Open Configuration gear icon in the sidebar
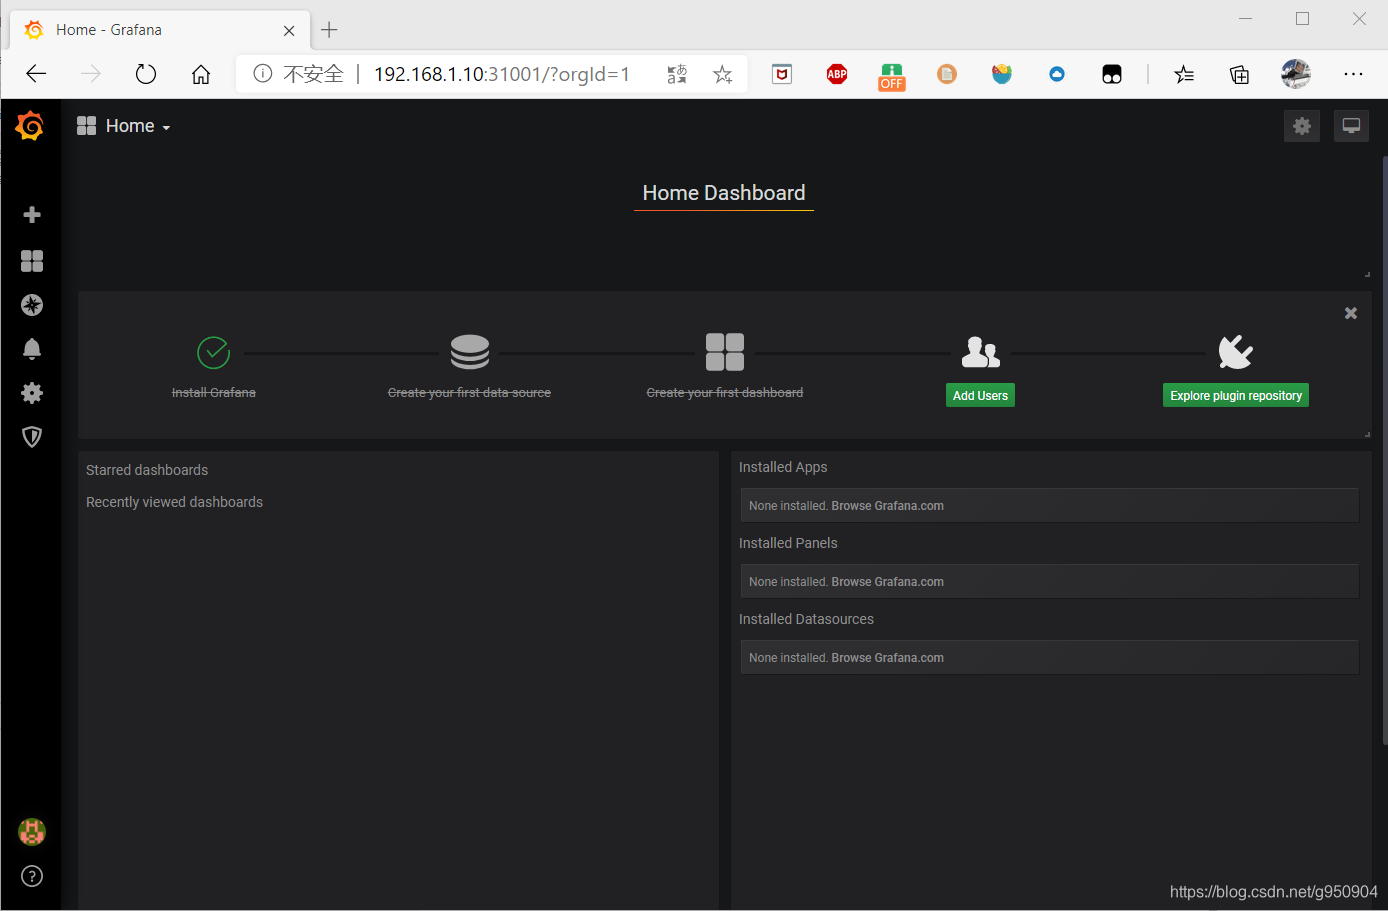The width and height of the screenshot is (1388, 911). coord(32,393)
